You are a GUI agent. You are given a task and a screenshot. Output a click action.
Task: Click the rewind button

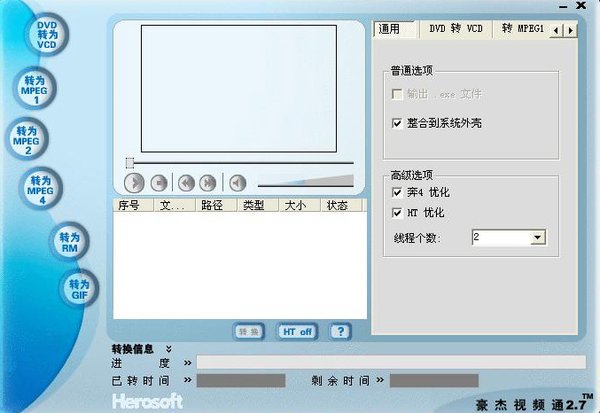(x=186, y=183)
